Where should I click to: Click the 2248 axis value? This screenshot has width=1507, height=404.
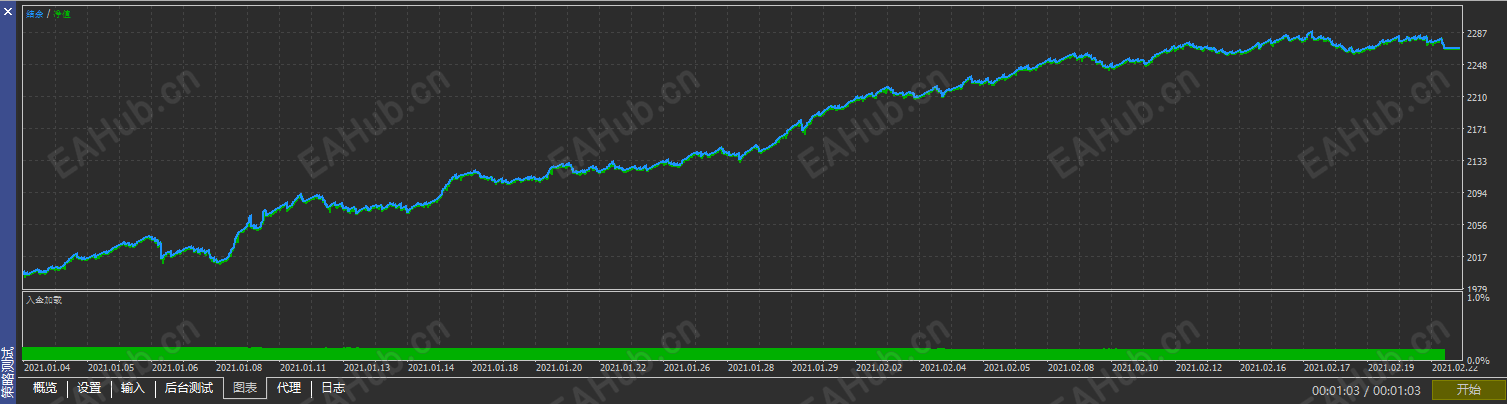click(x=1477, y=66)
